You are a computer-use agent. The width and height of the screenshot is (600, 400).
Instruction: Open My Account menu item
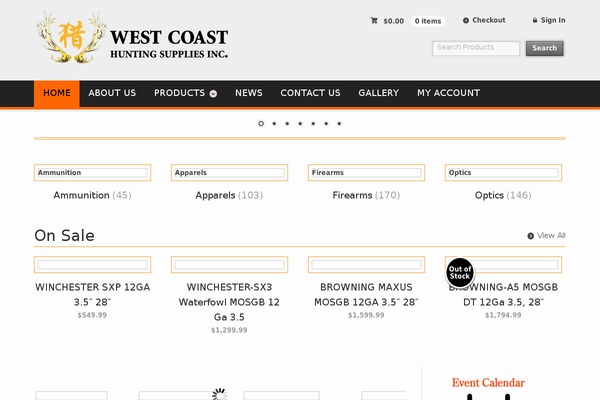pyautogui.click(x=448, y=93)
